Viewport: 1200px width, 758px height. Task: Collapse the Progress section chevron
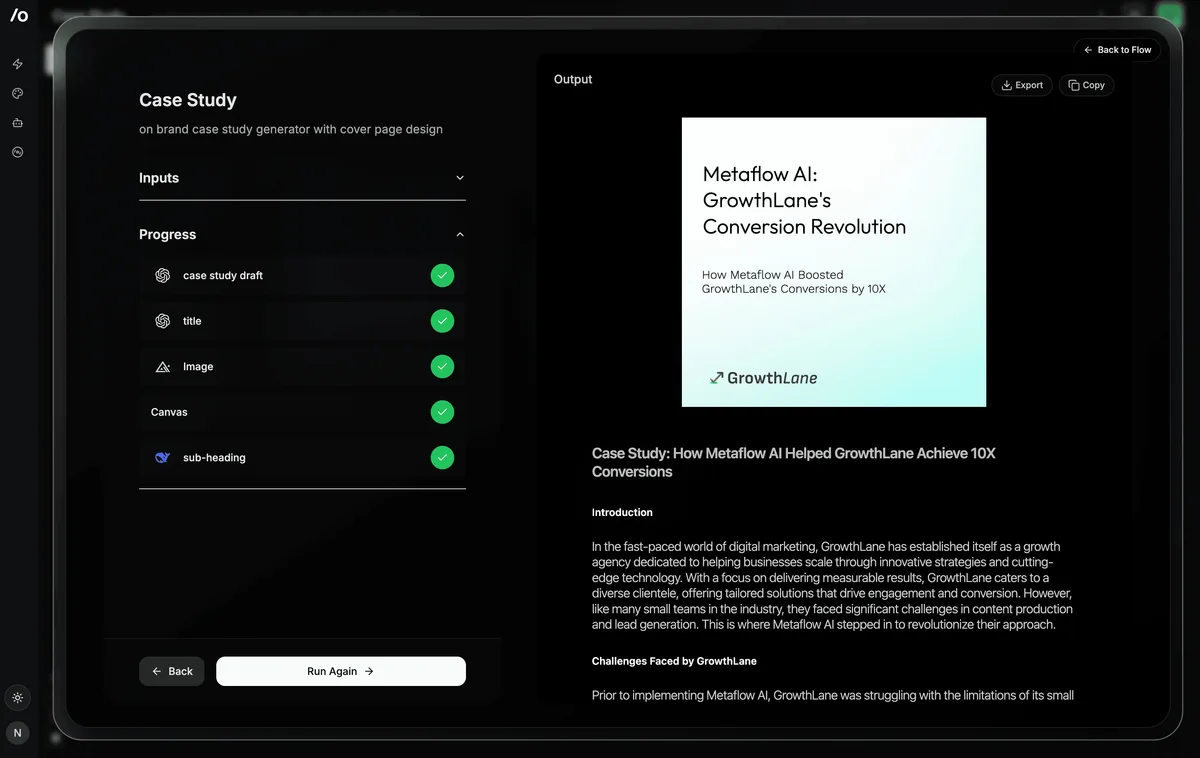pyautogui.click(x=460, y=235)
